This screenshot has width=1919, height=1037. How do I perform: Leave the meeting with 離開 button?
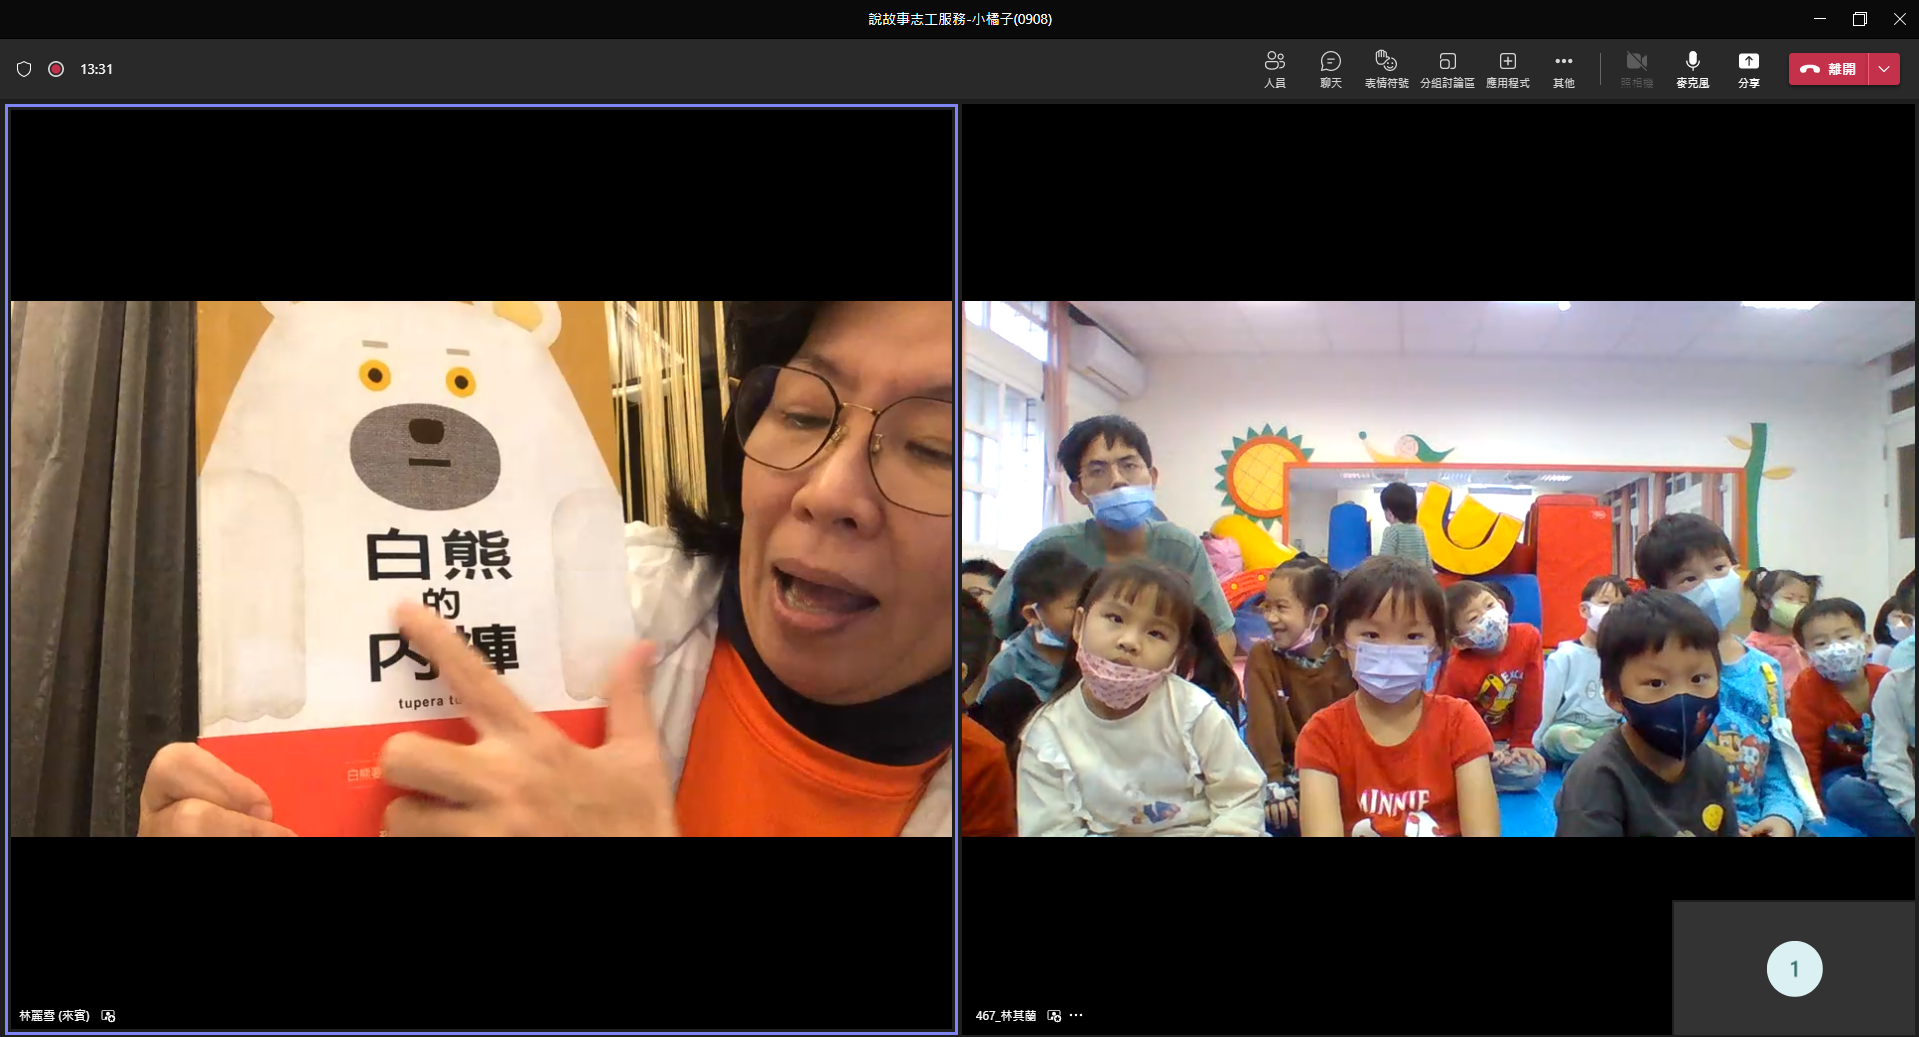pyautogui.click(x=1829, y=69)
